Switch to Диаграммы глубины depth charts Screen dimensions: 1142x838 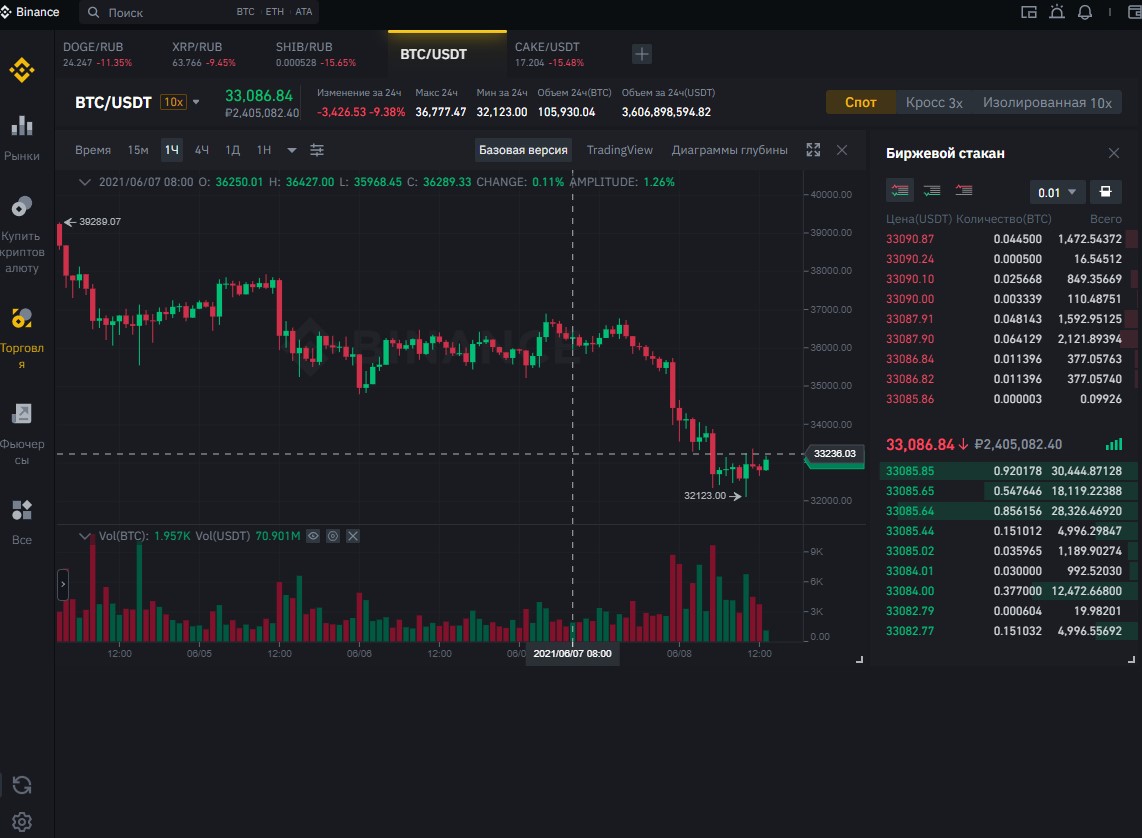pyautogui.click(x=729, y=150)
